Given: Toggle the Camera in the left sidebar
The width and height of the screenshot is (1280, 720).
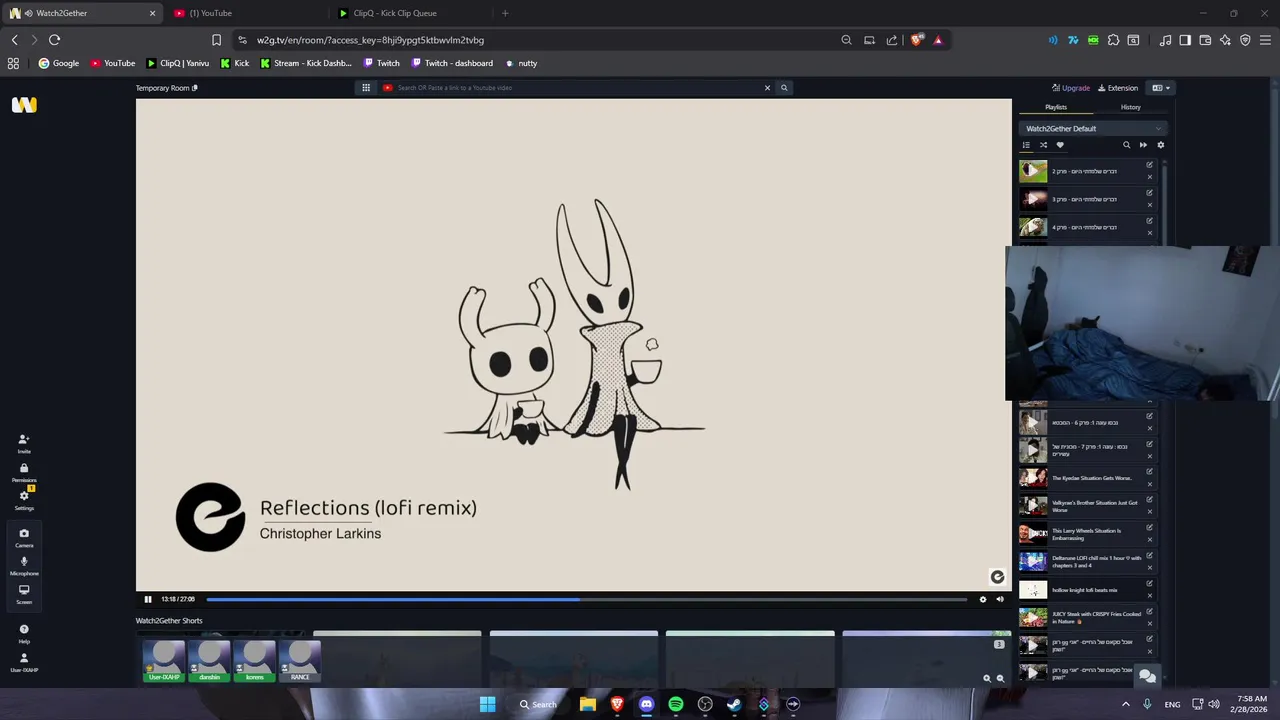Looking at the screenshot, I should tap(24, 538).
